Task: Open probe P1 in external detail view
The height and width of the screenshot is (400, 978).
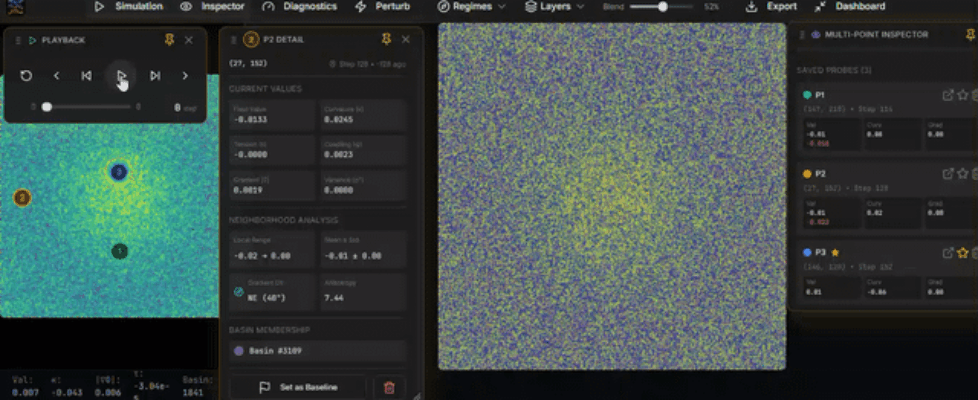Action: tap(948, 95)
